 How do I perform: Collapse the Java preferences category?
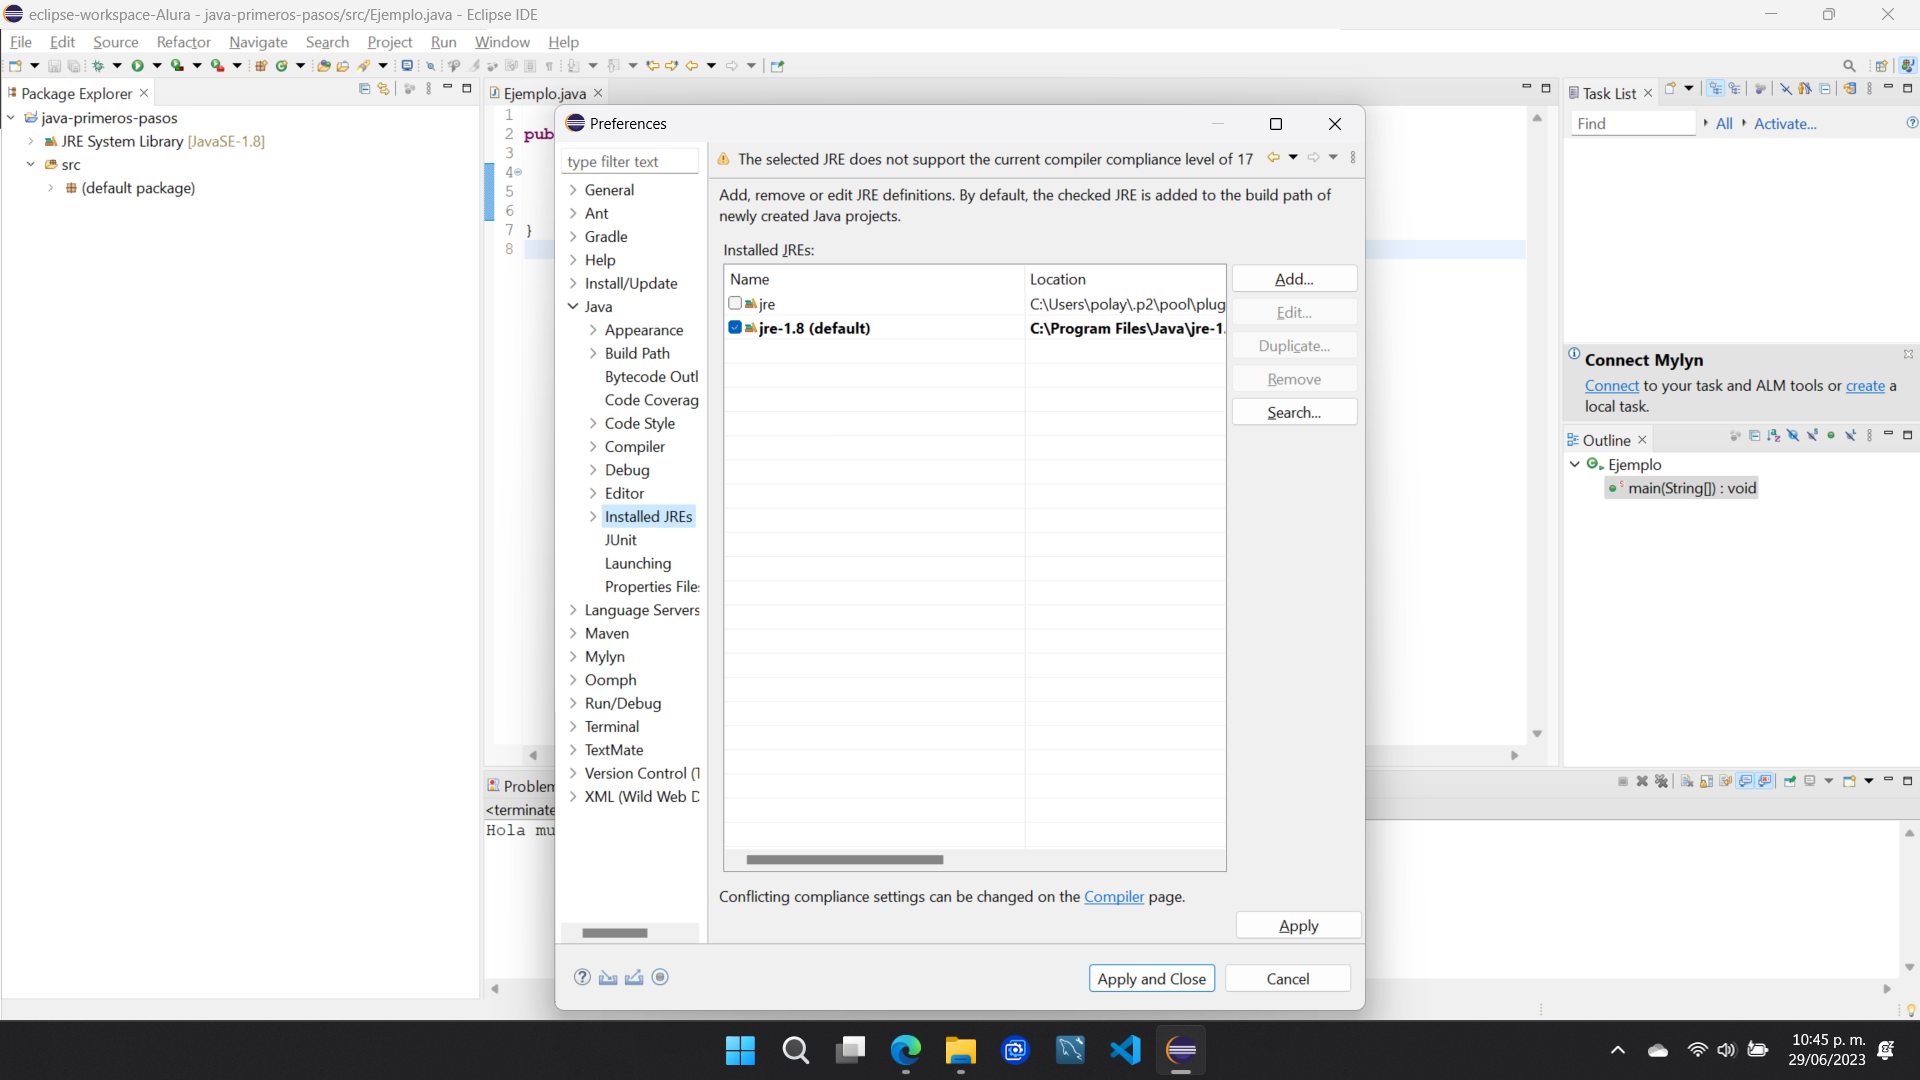573,307
